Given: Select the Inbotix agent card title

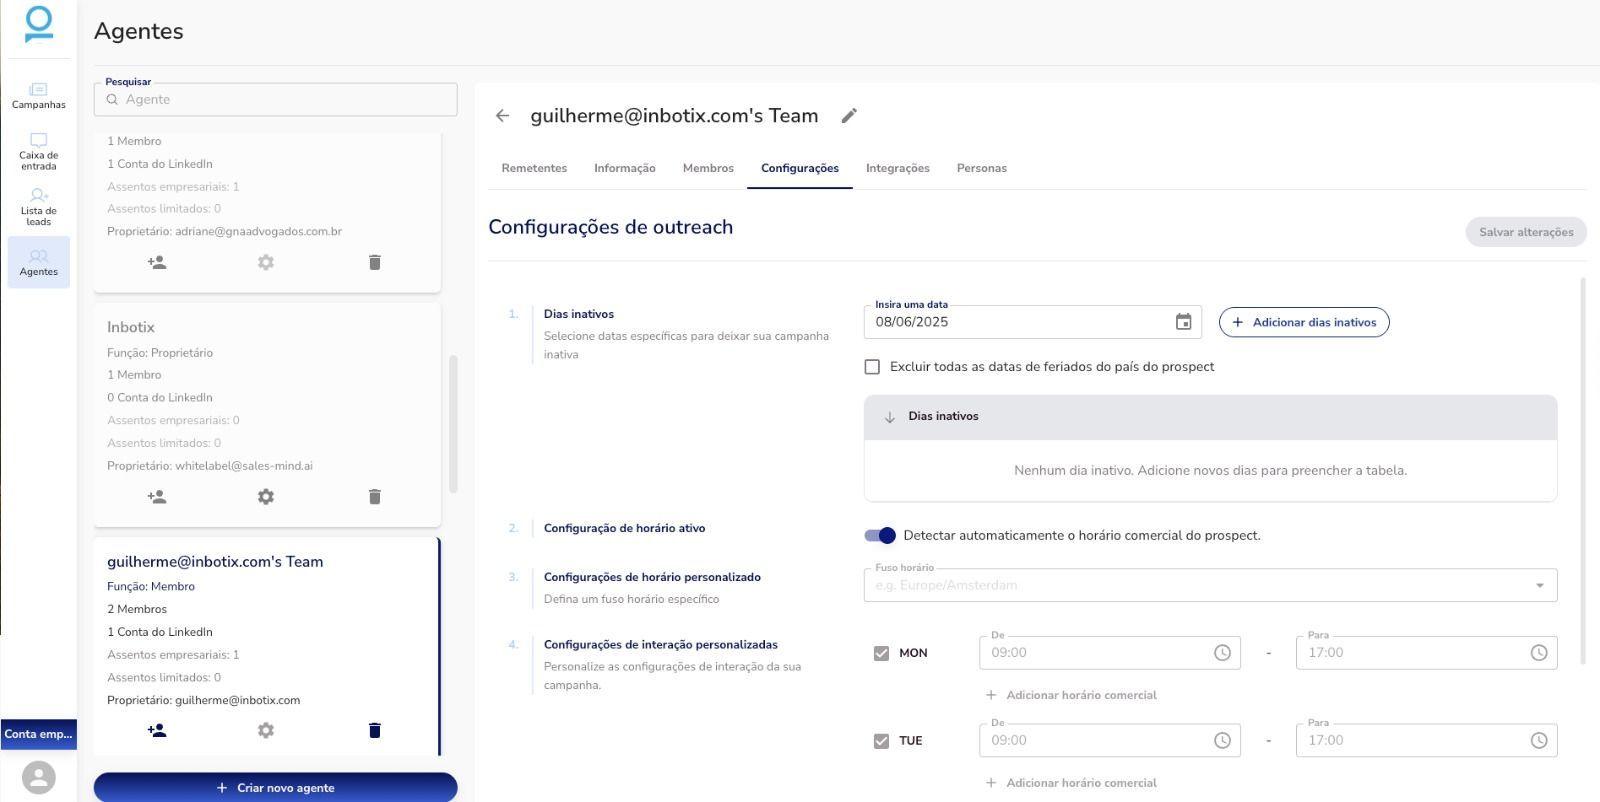Looking at the screenshot, I should [x=131, y=327].
